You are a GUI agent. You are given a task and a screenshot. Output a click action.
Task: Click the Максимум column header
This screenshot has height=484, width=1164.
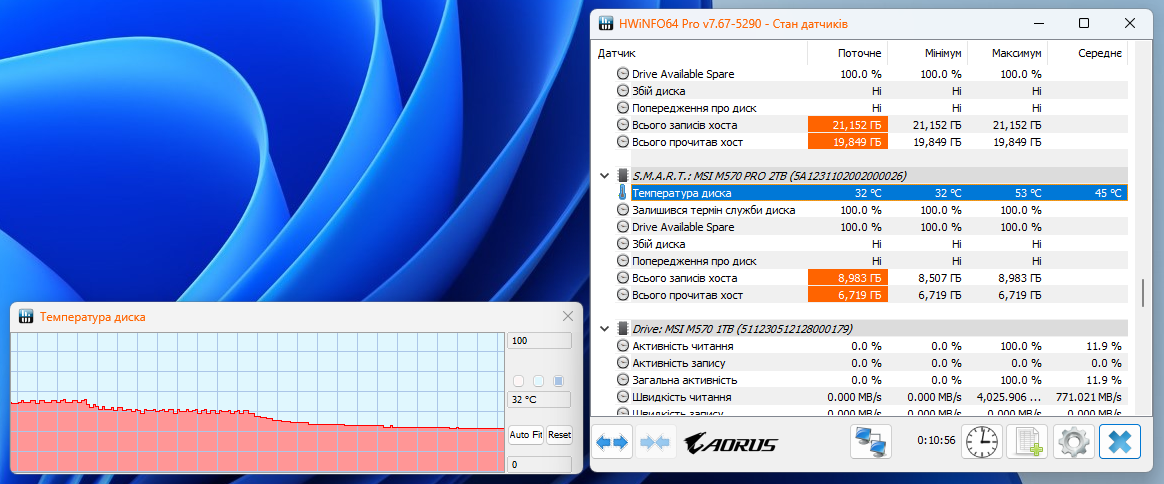pyautogui.click(x=1016, y=53)
